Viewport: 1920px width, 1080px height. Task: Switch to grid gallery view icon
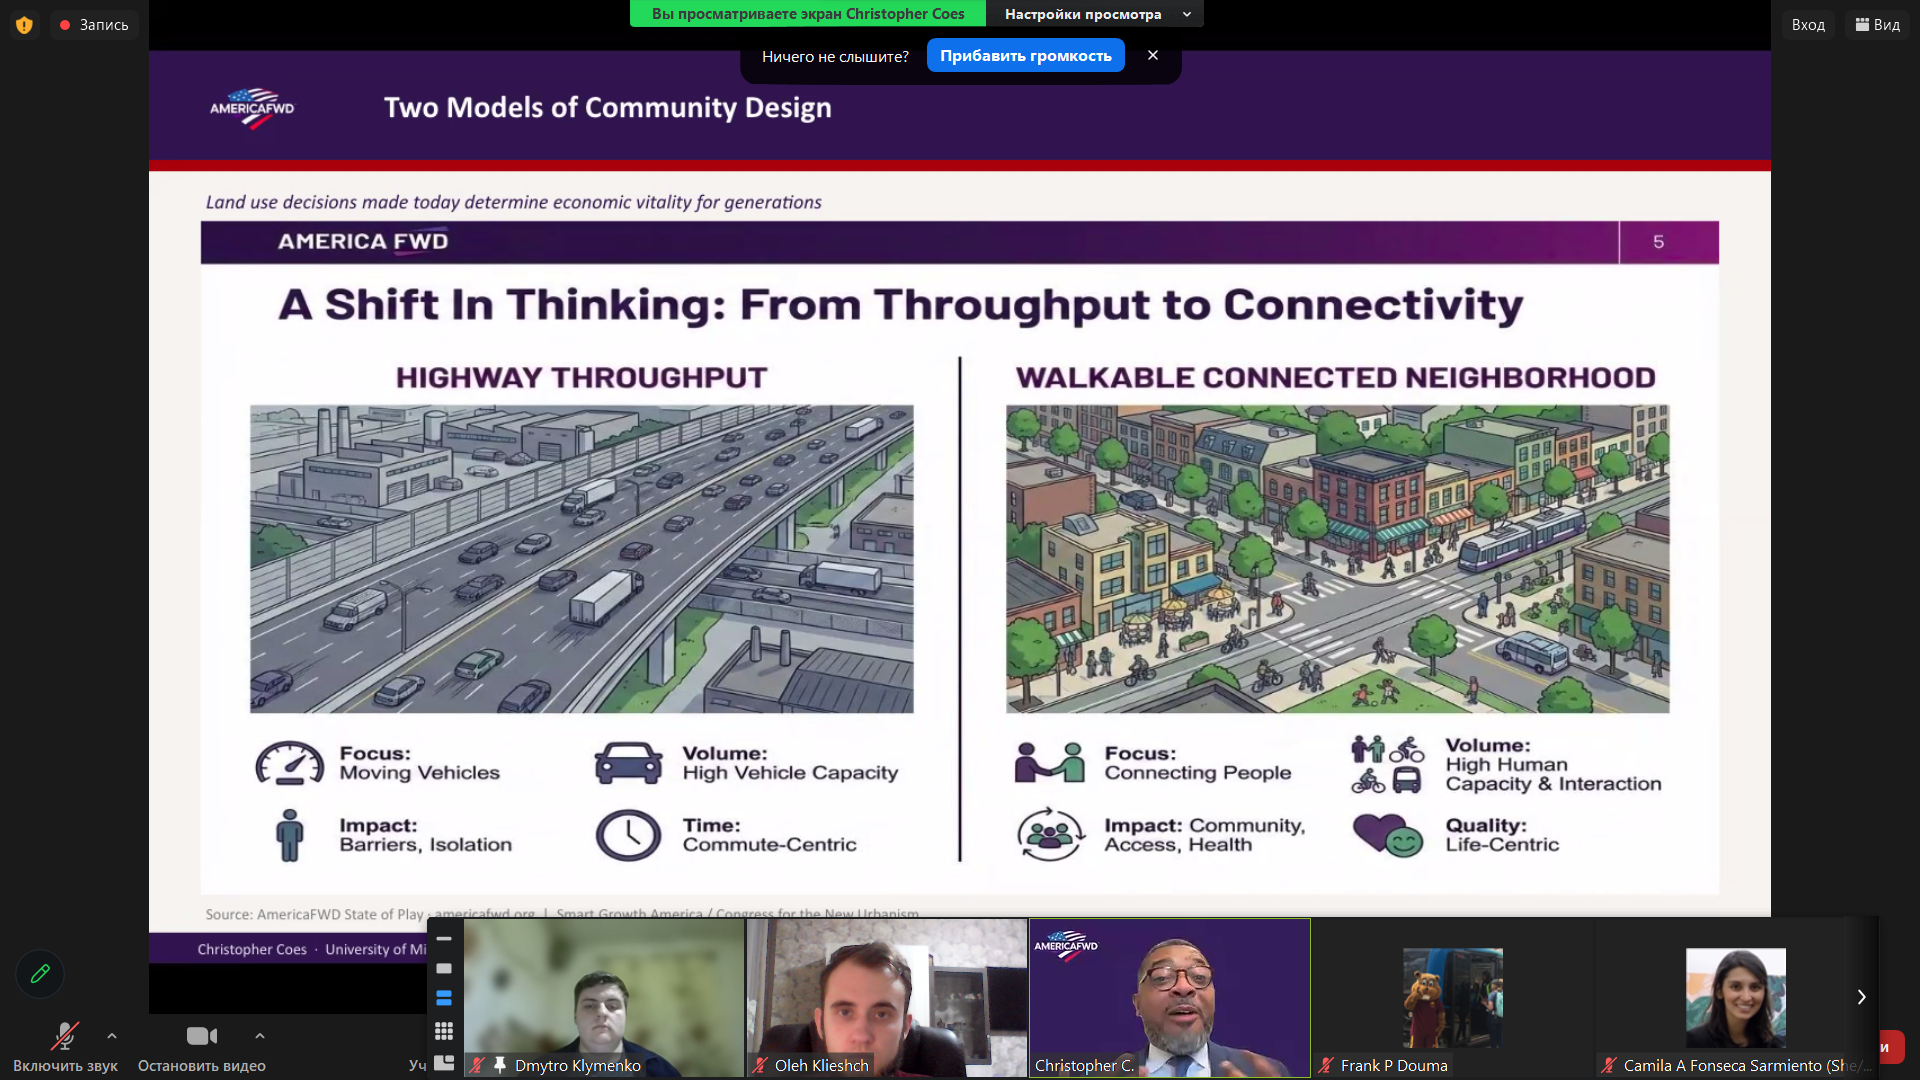tap(444, 1030)
